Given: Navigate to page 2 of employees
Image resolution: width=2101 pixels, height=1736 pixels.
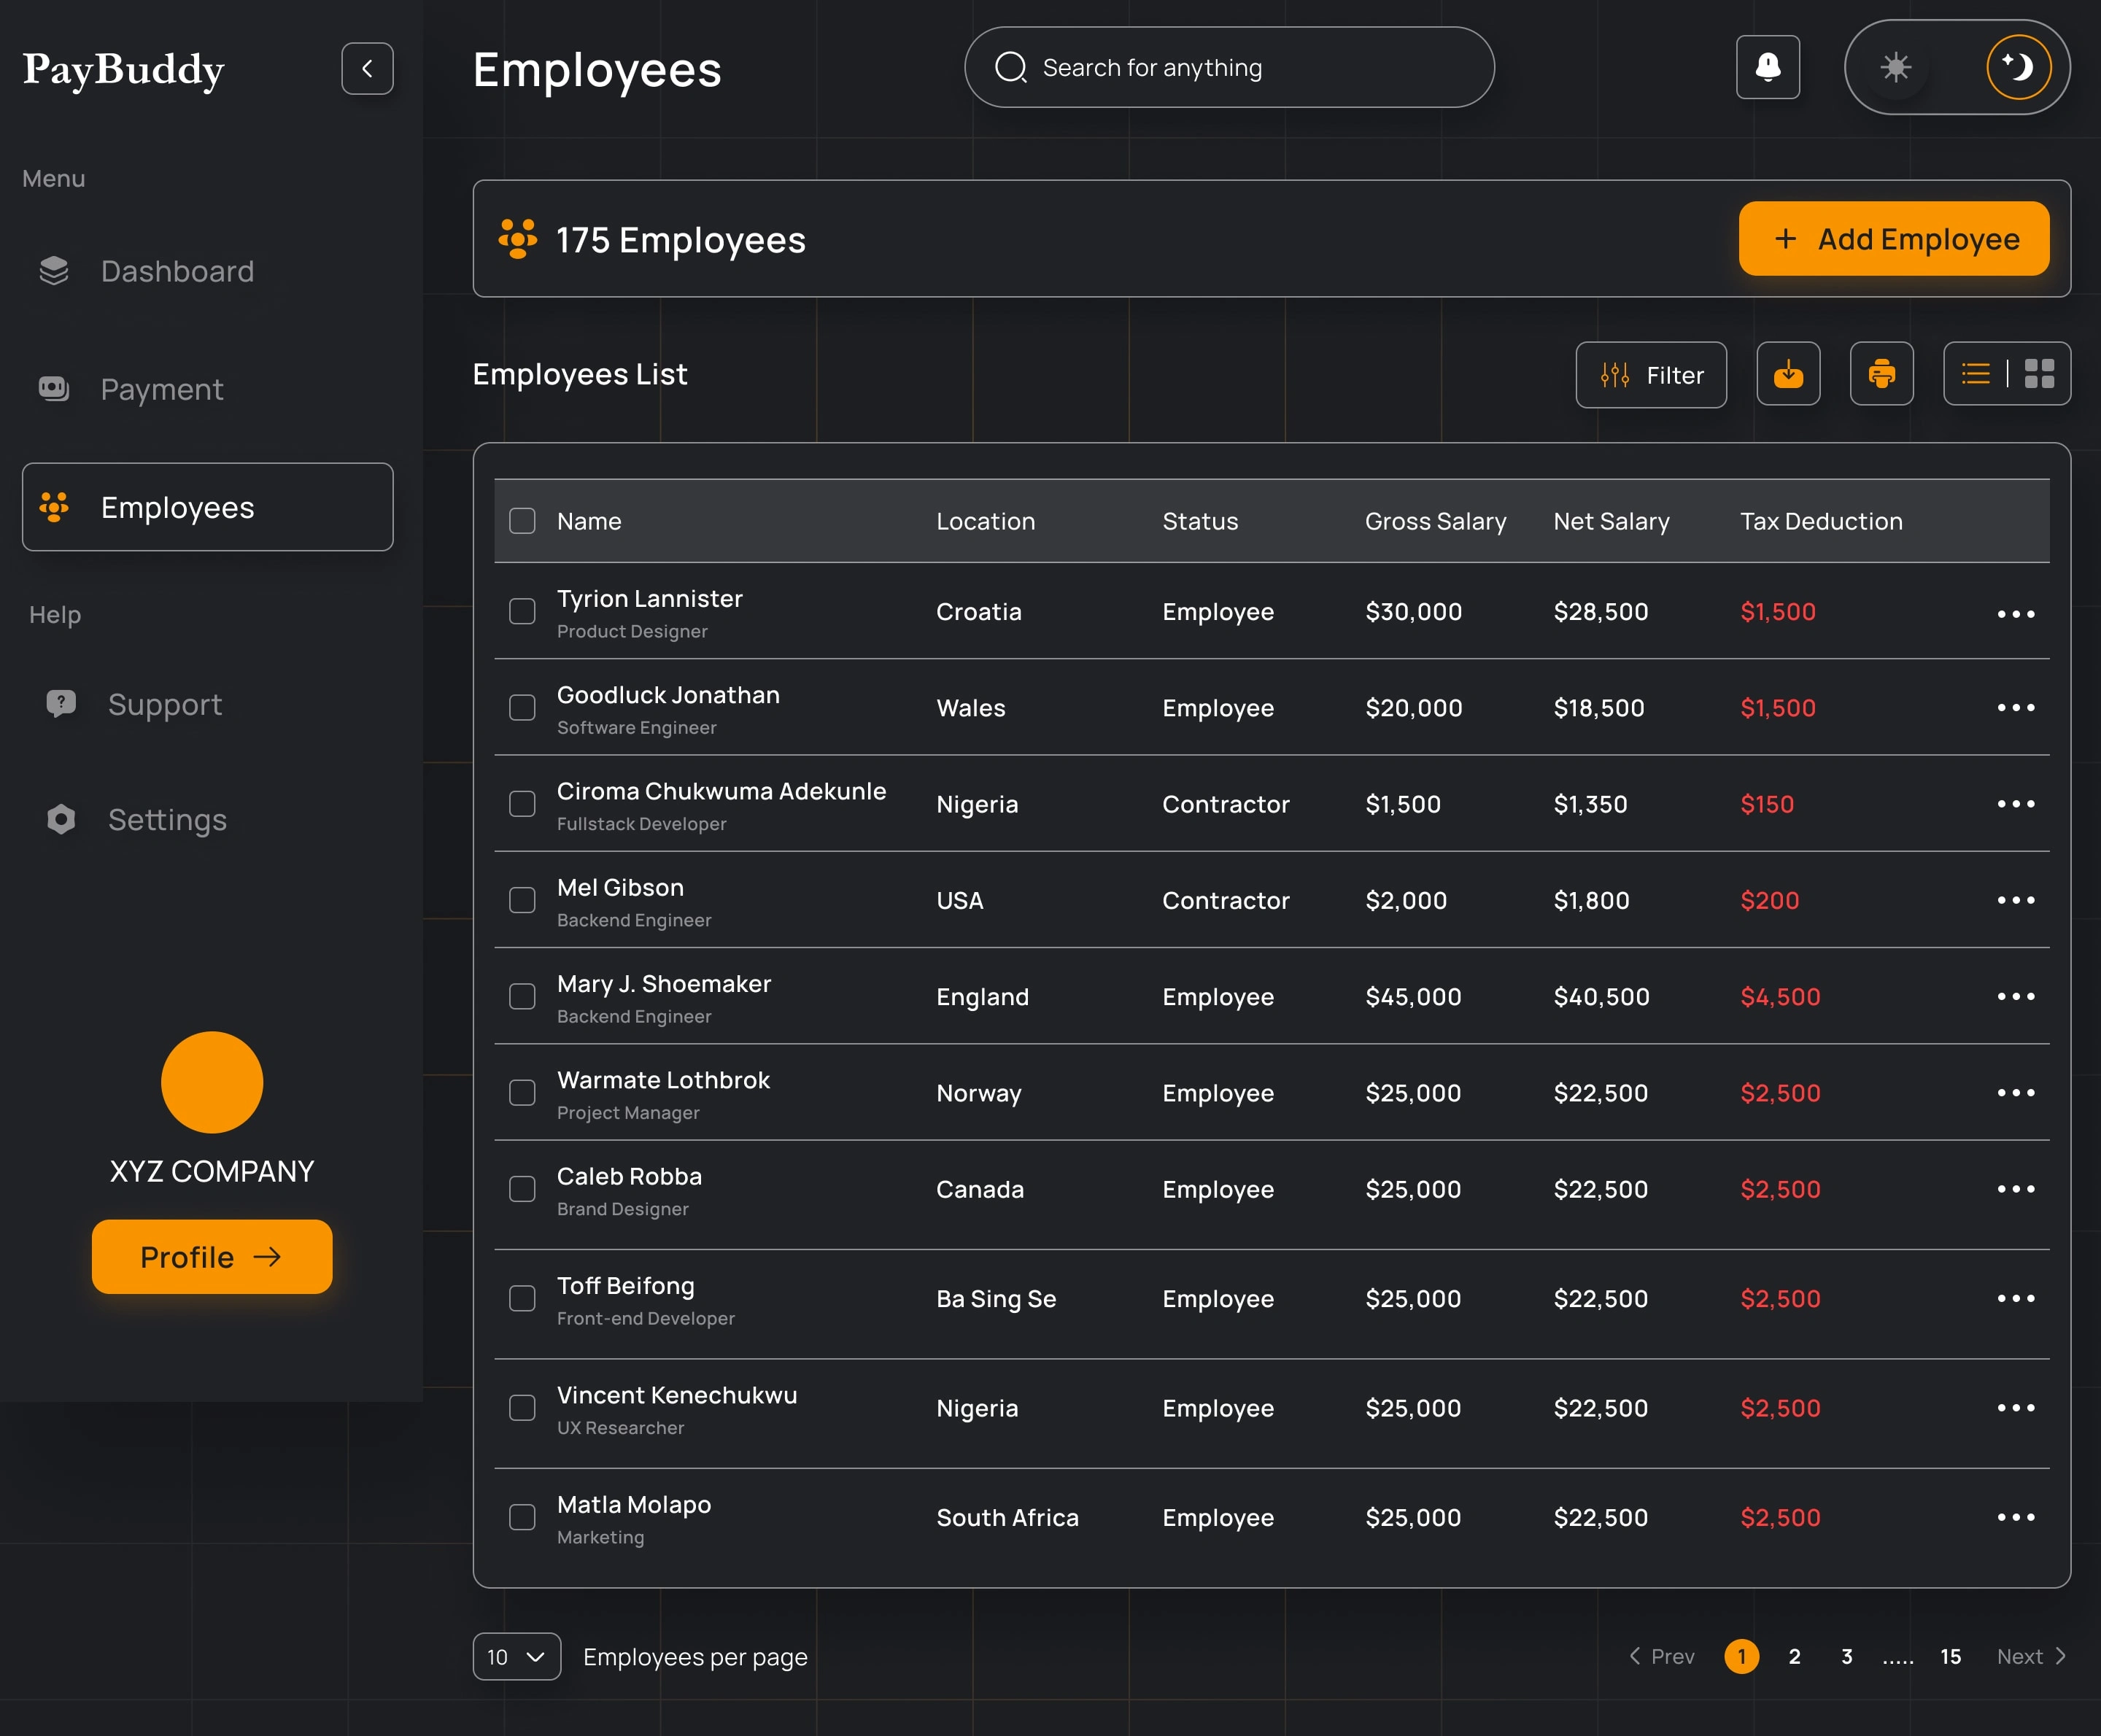Looking at the screenshot, I should click(x=1794, y=1656).
